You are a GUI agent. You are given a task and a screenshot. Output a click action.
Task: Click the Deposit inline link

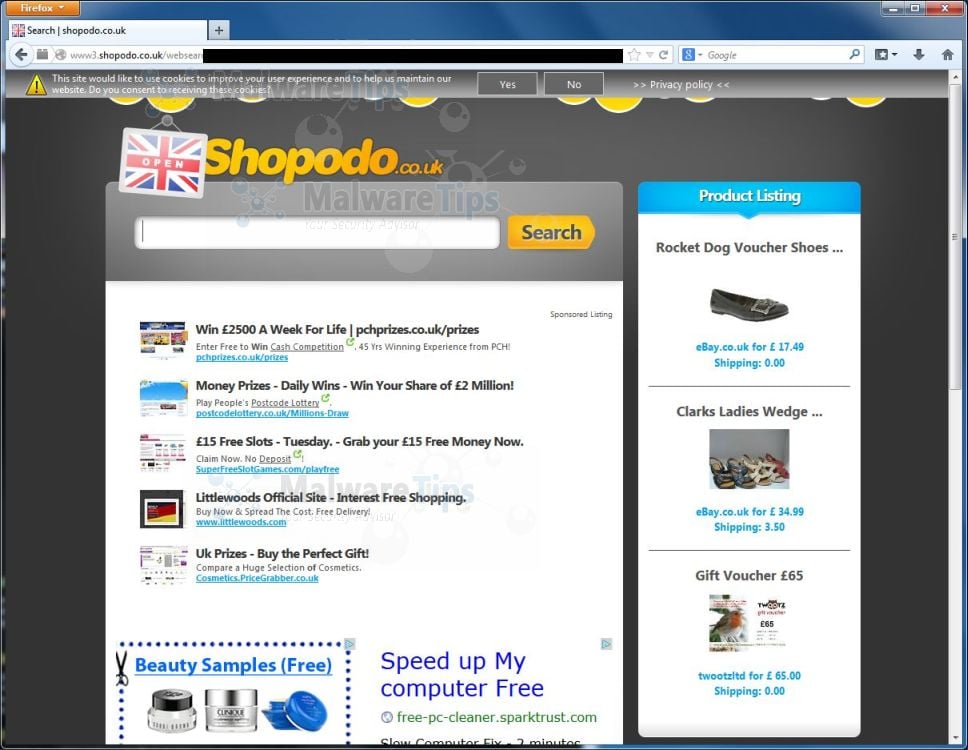point(275,459)
